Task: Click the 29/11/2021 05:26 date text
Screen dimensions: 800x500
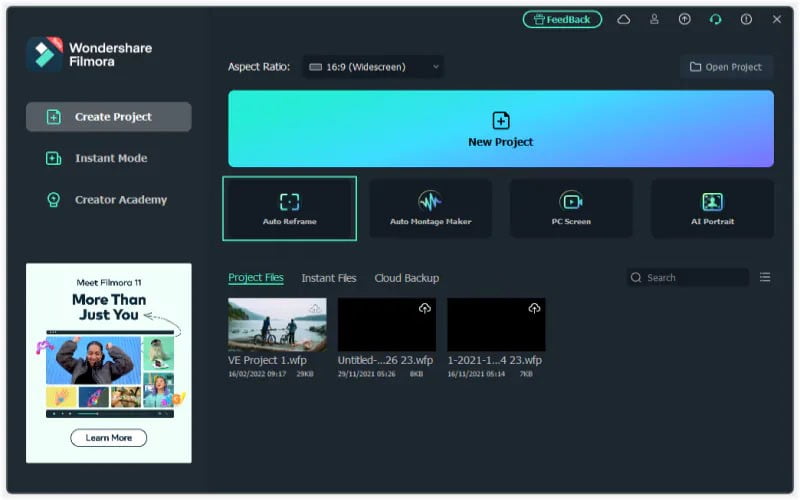Action: coord(366,374)
